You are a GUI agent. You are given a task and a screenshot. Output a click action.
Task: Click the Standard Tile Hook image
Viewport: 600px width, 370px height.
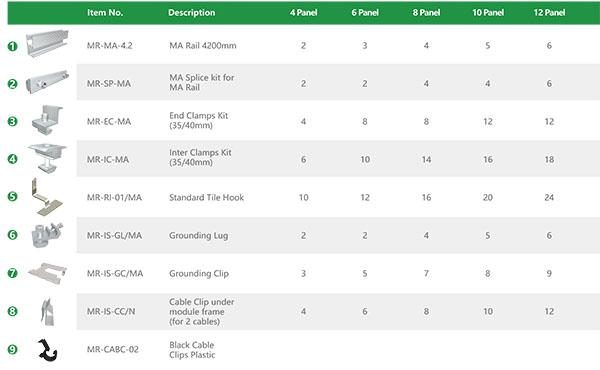pos(47,197)
